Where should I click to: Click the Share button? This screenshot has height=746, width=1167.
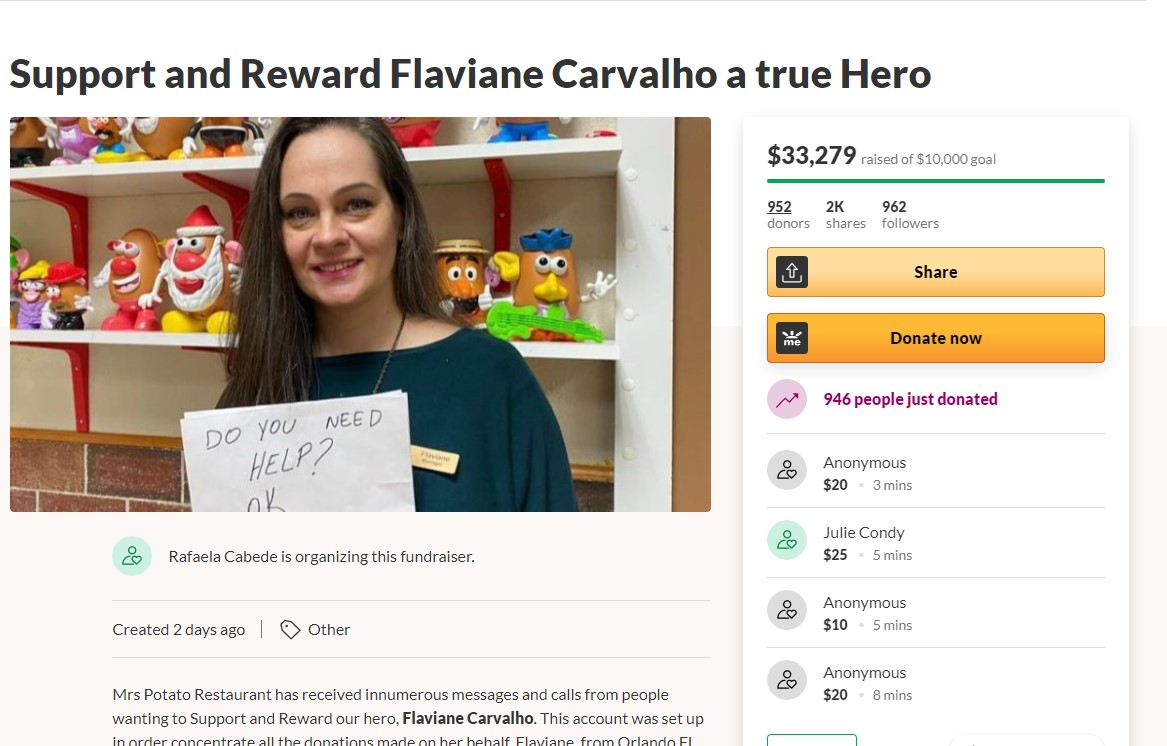tap(936, 272)
